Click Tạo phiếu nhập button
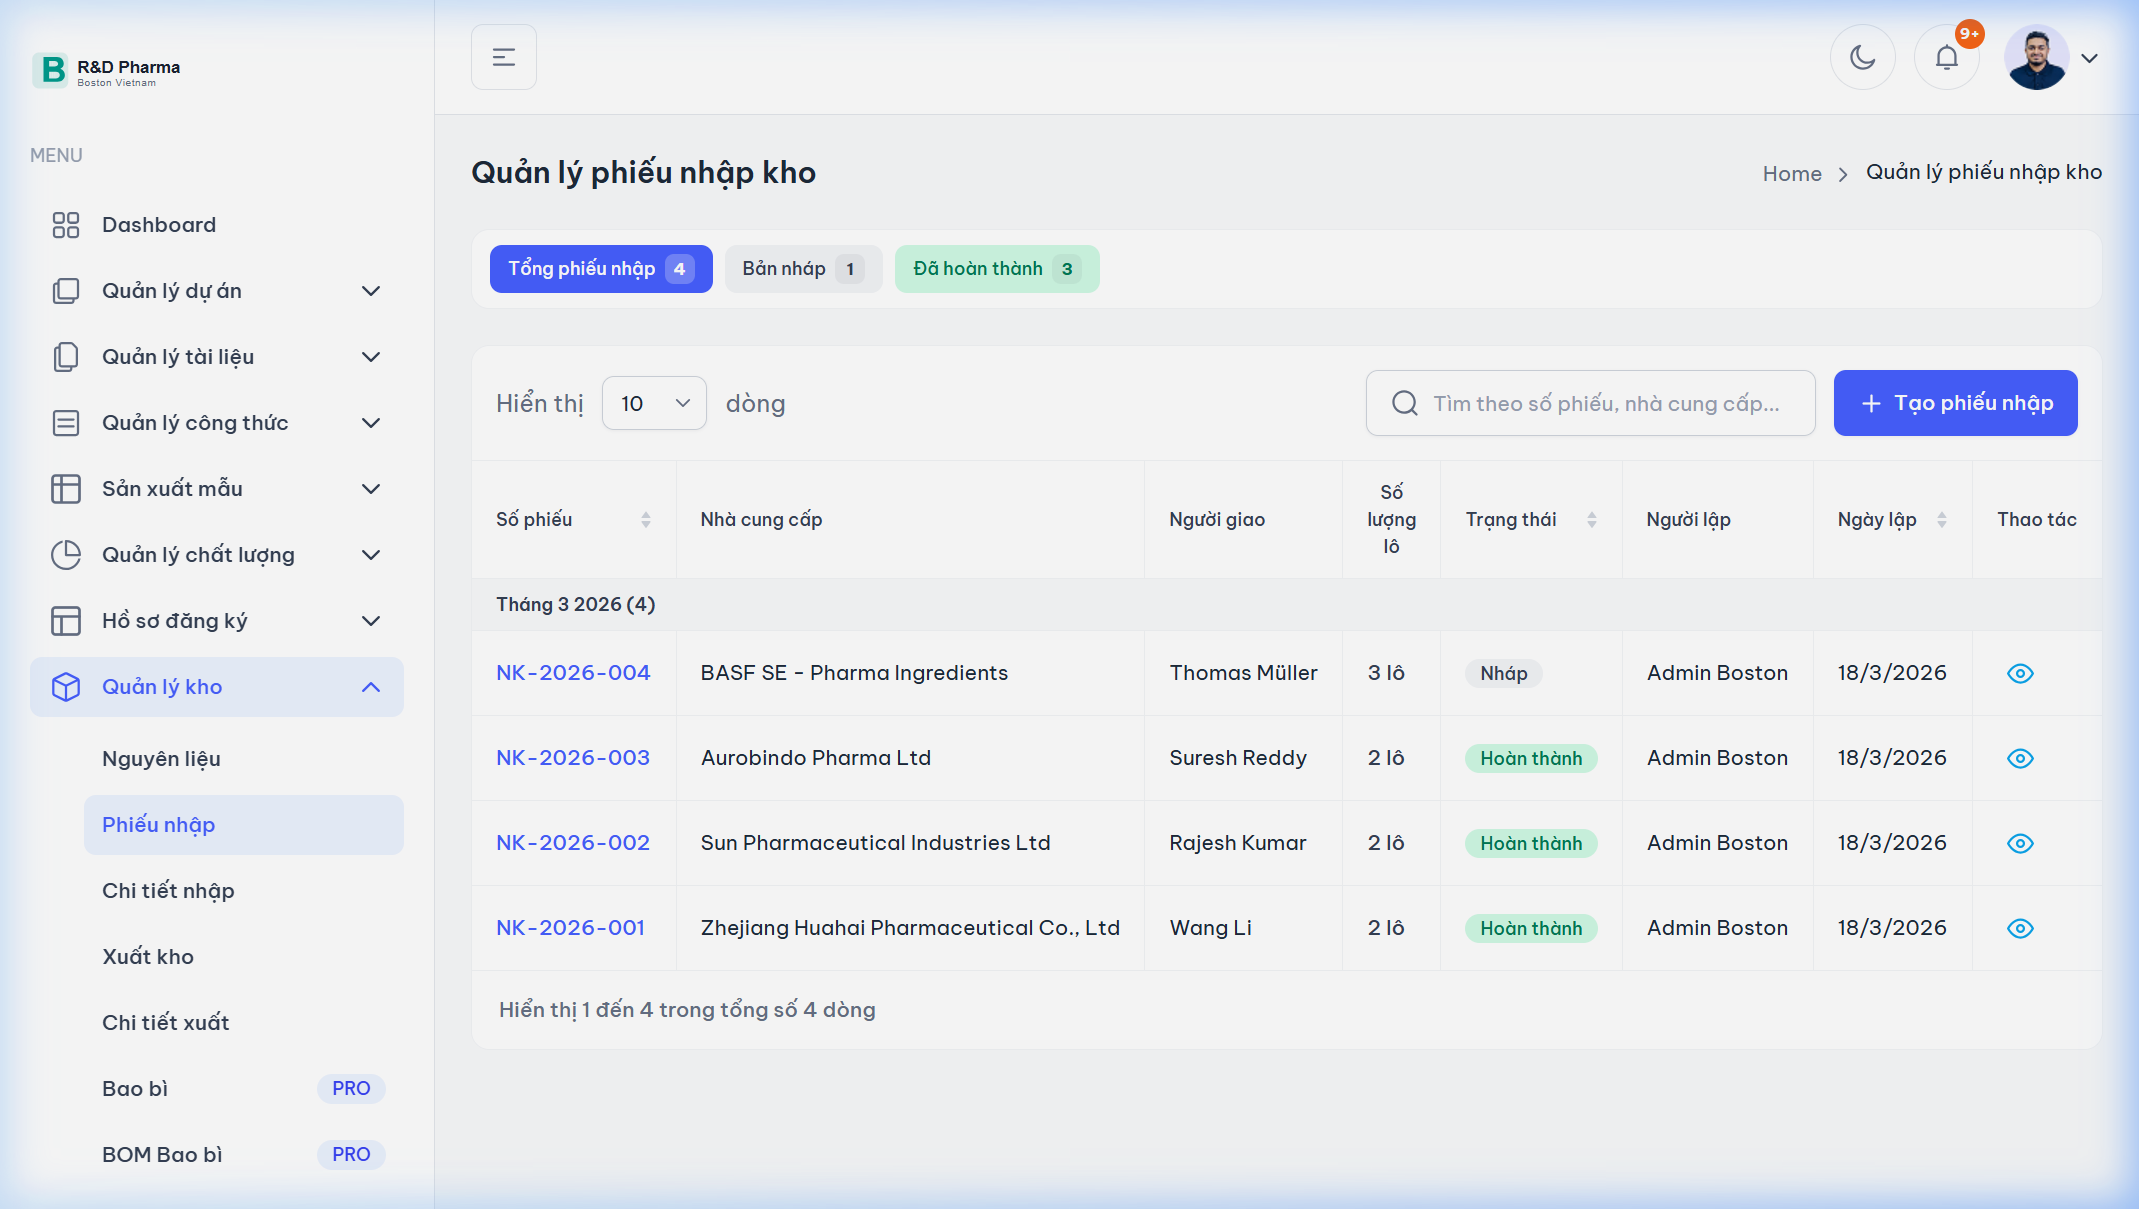 (x=1955, y=403)
